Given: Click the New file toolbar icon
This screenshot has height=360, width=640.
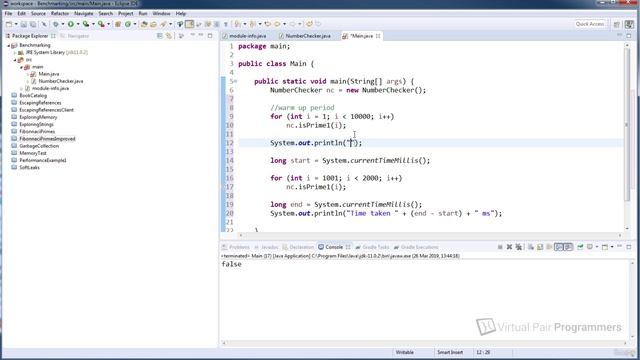Looking at the screenshot, I should coord(9,24).
